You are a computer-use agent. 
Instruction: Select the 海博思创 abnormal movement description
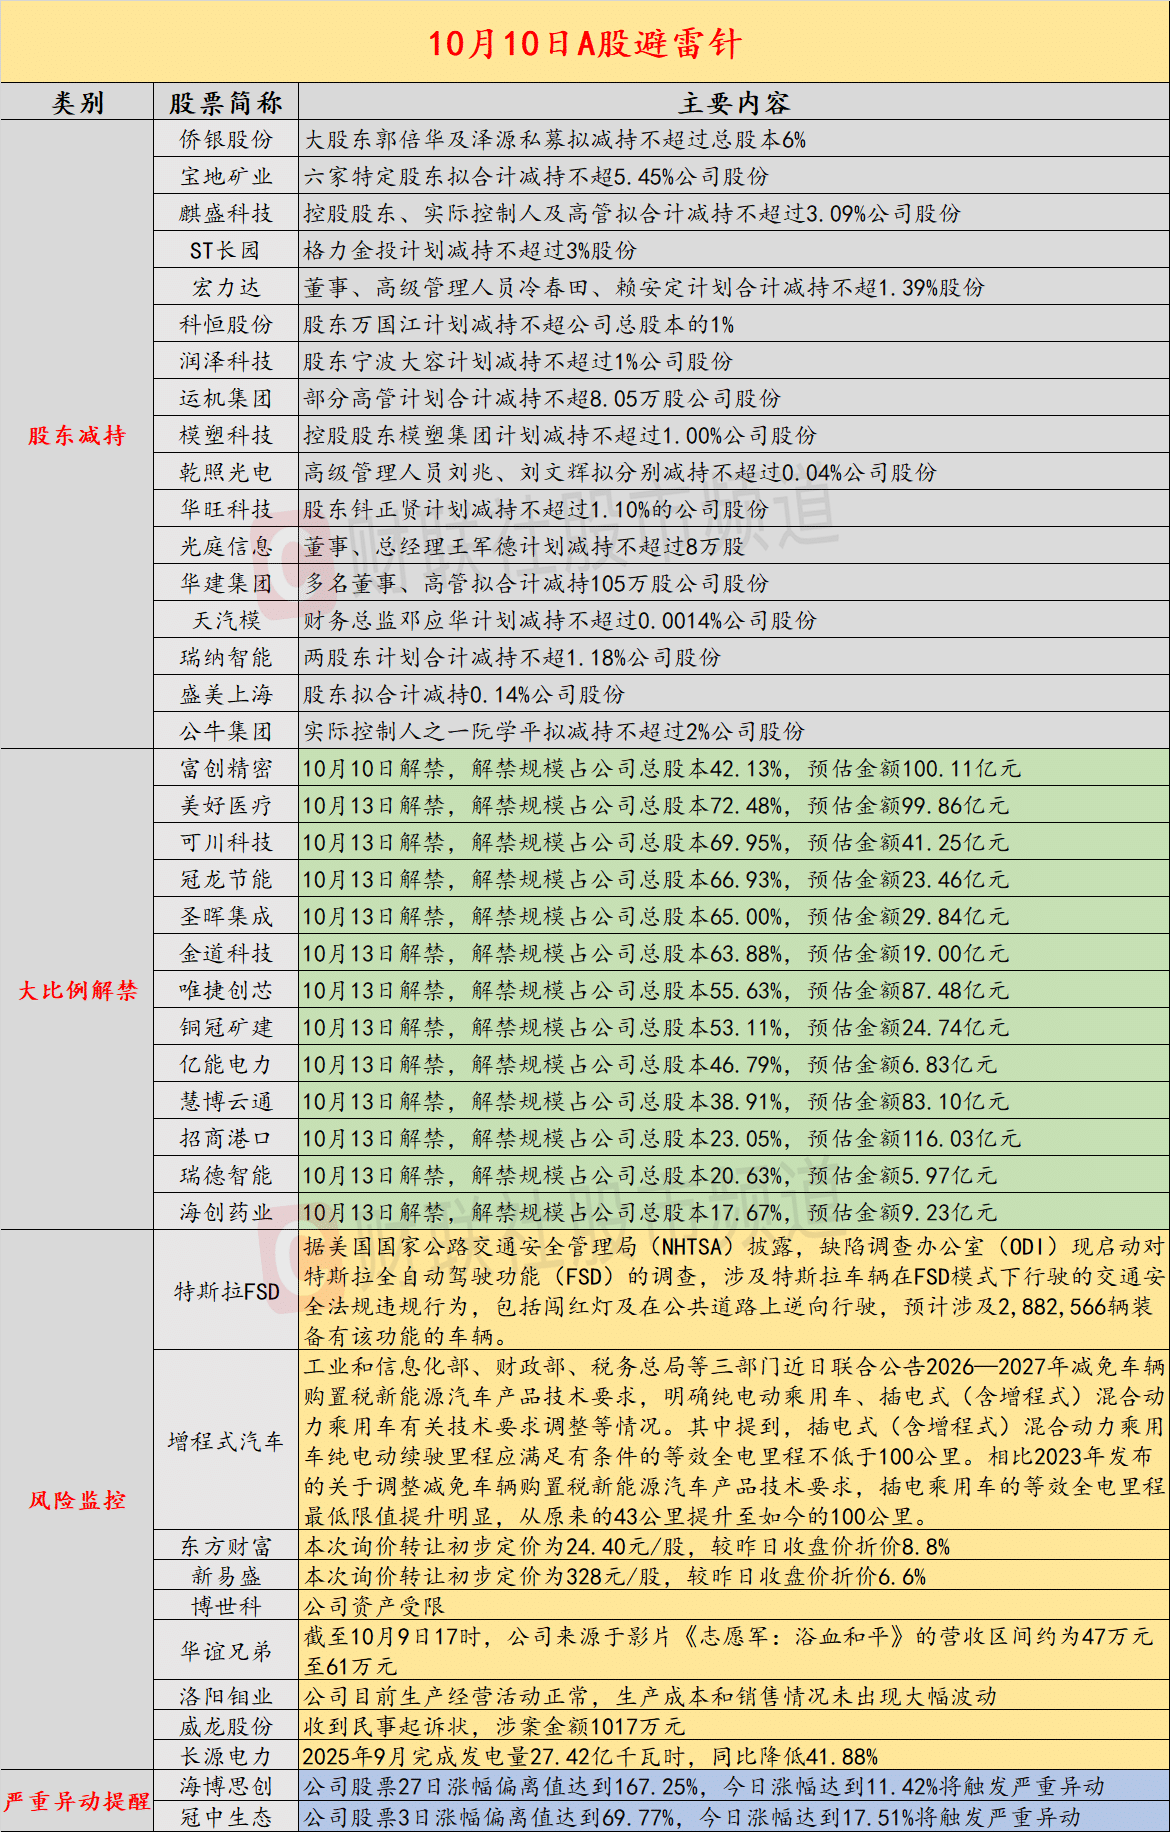[704, 1787]
